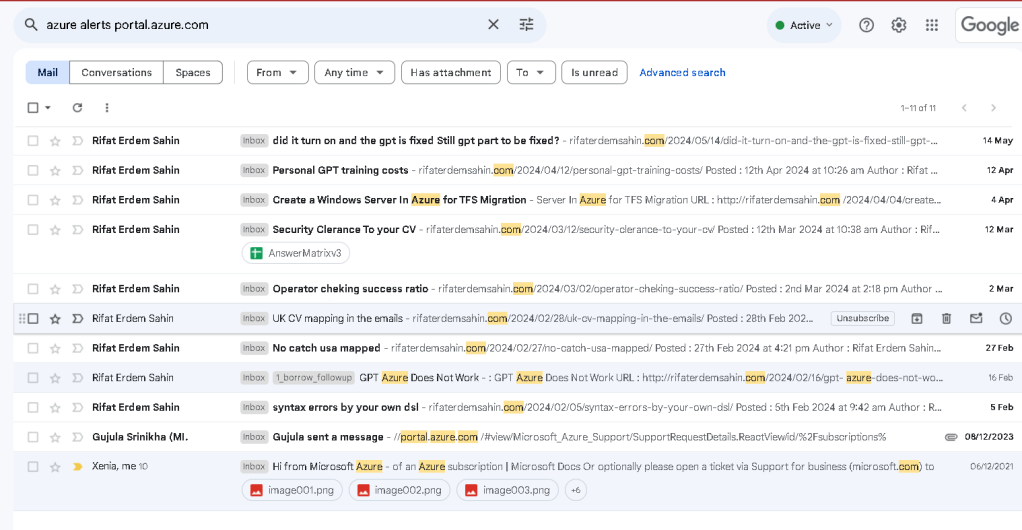This screenshot has height=530, width=1022.
Task: Open the To filter dropdown
Action: click(531, 72)
